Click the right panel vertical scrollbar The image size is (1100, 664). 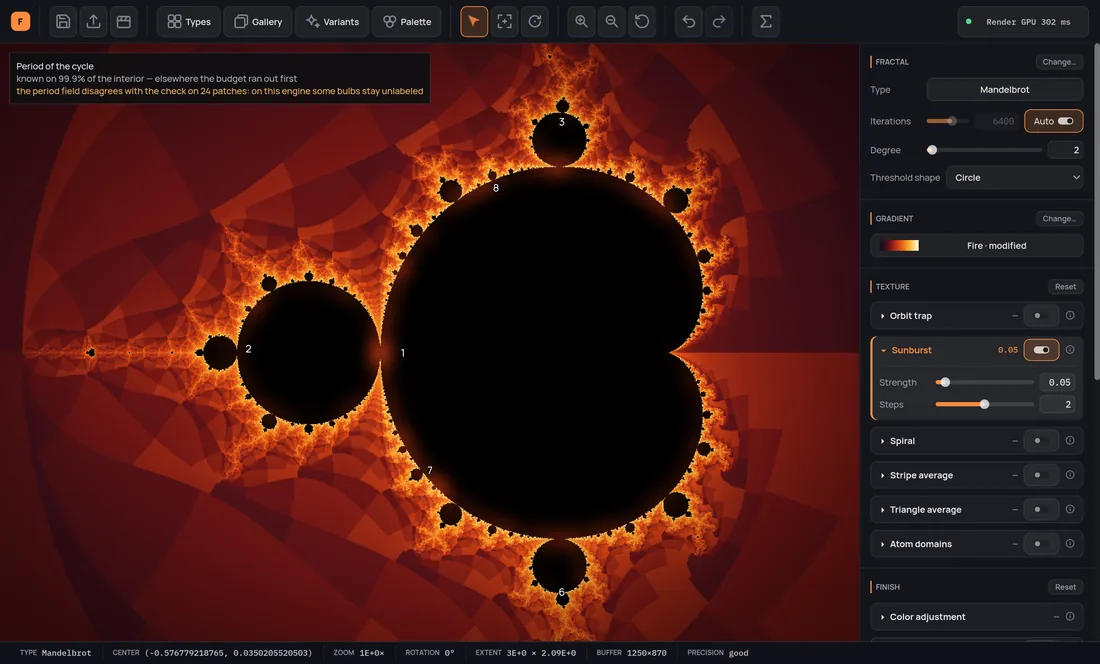(x=1096, y=210)
